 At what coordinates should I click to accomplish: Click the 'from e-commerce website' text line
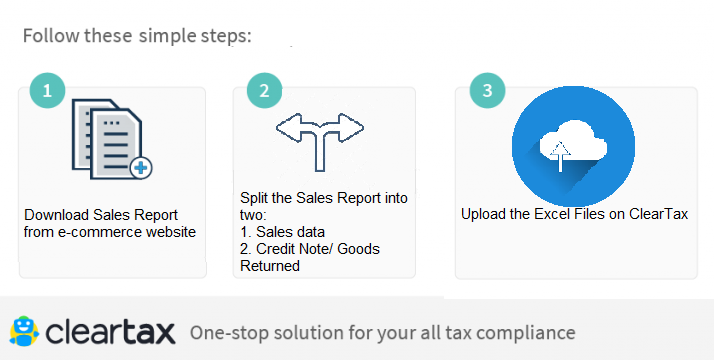(x=110, y=232)
